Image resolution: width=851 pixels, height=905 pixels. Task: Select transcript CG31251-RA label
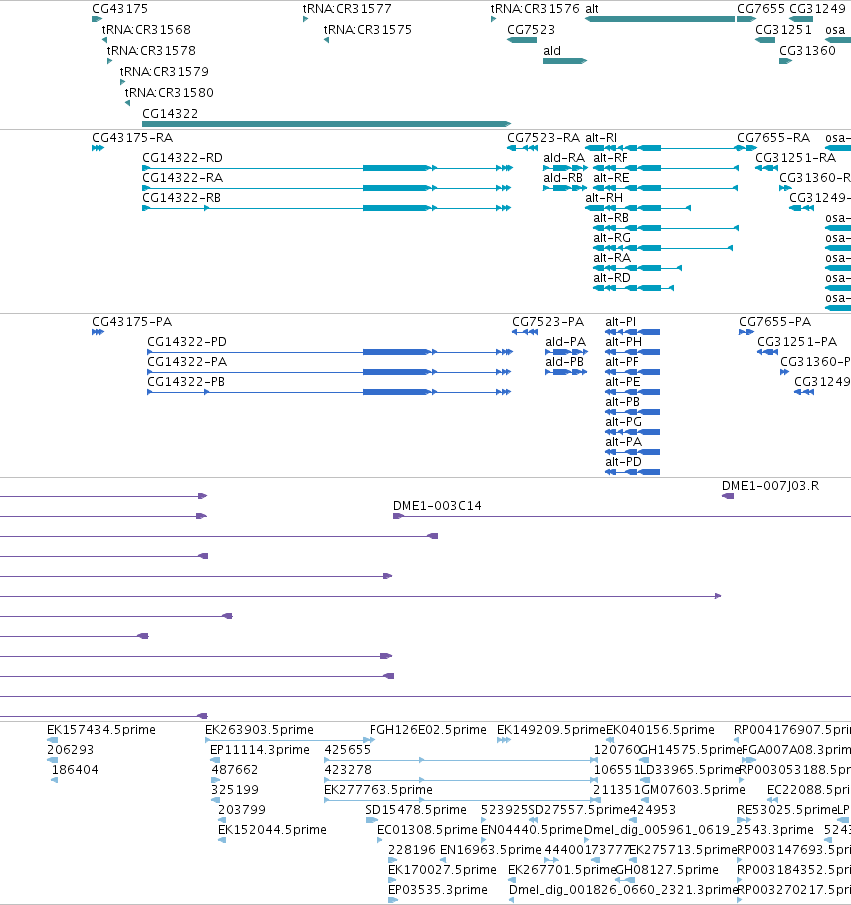click(796, 158)
